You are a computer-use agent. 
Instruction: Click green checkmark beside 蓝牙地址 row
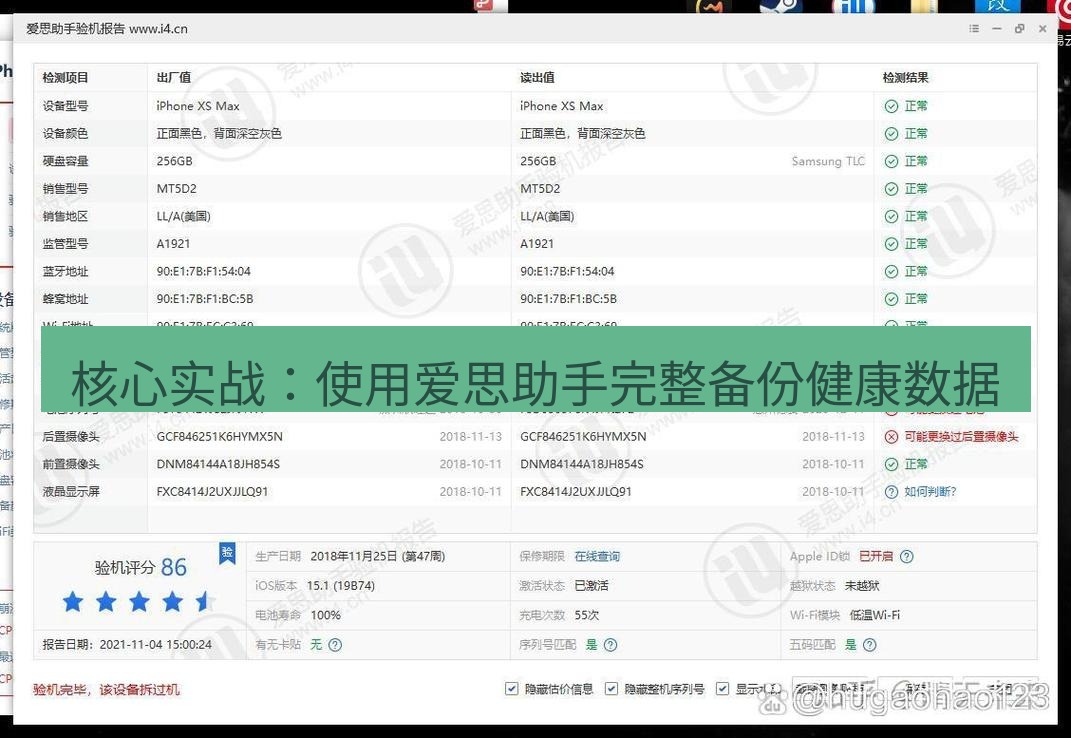pyautogui.click(x=890, y=271)
